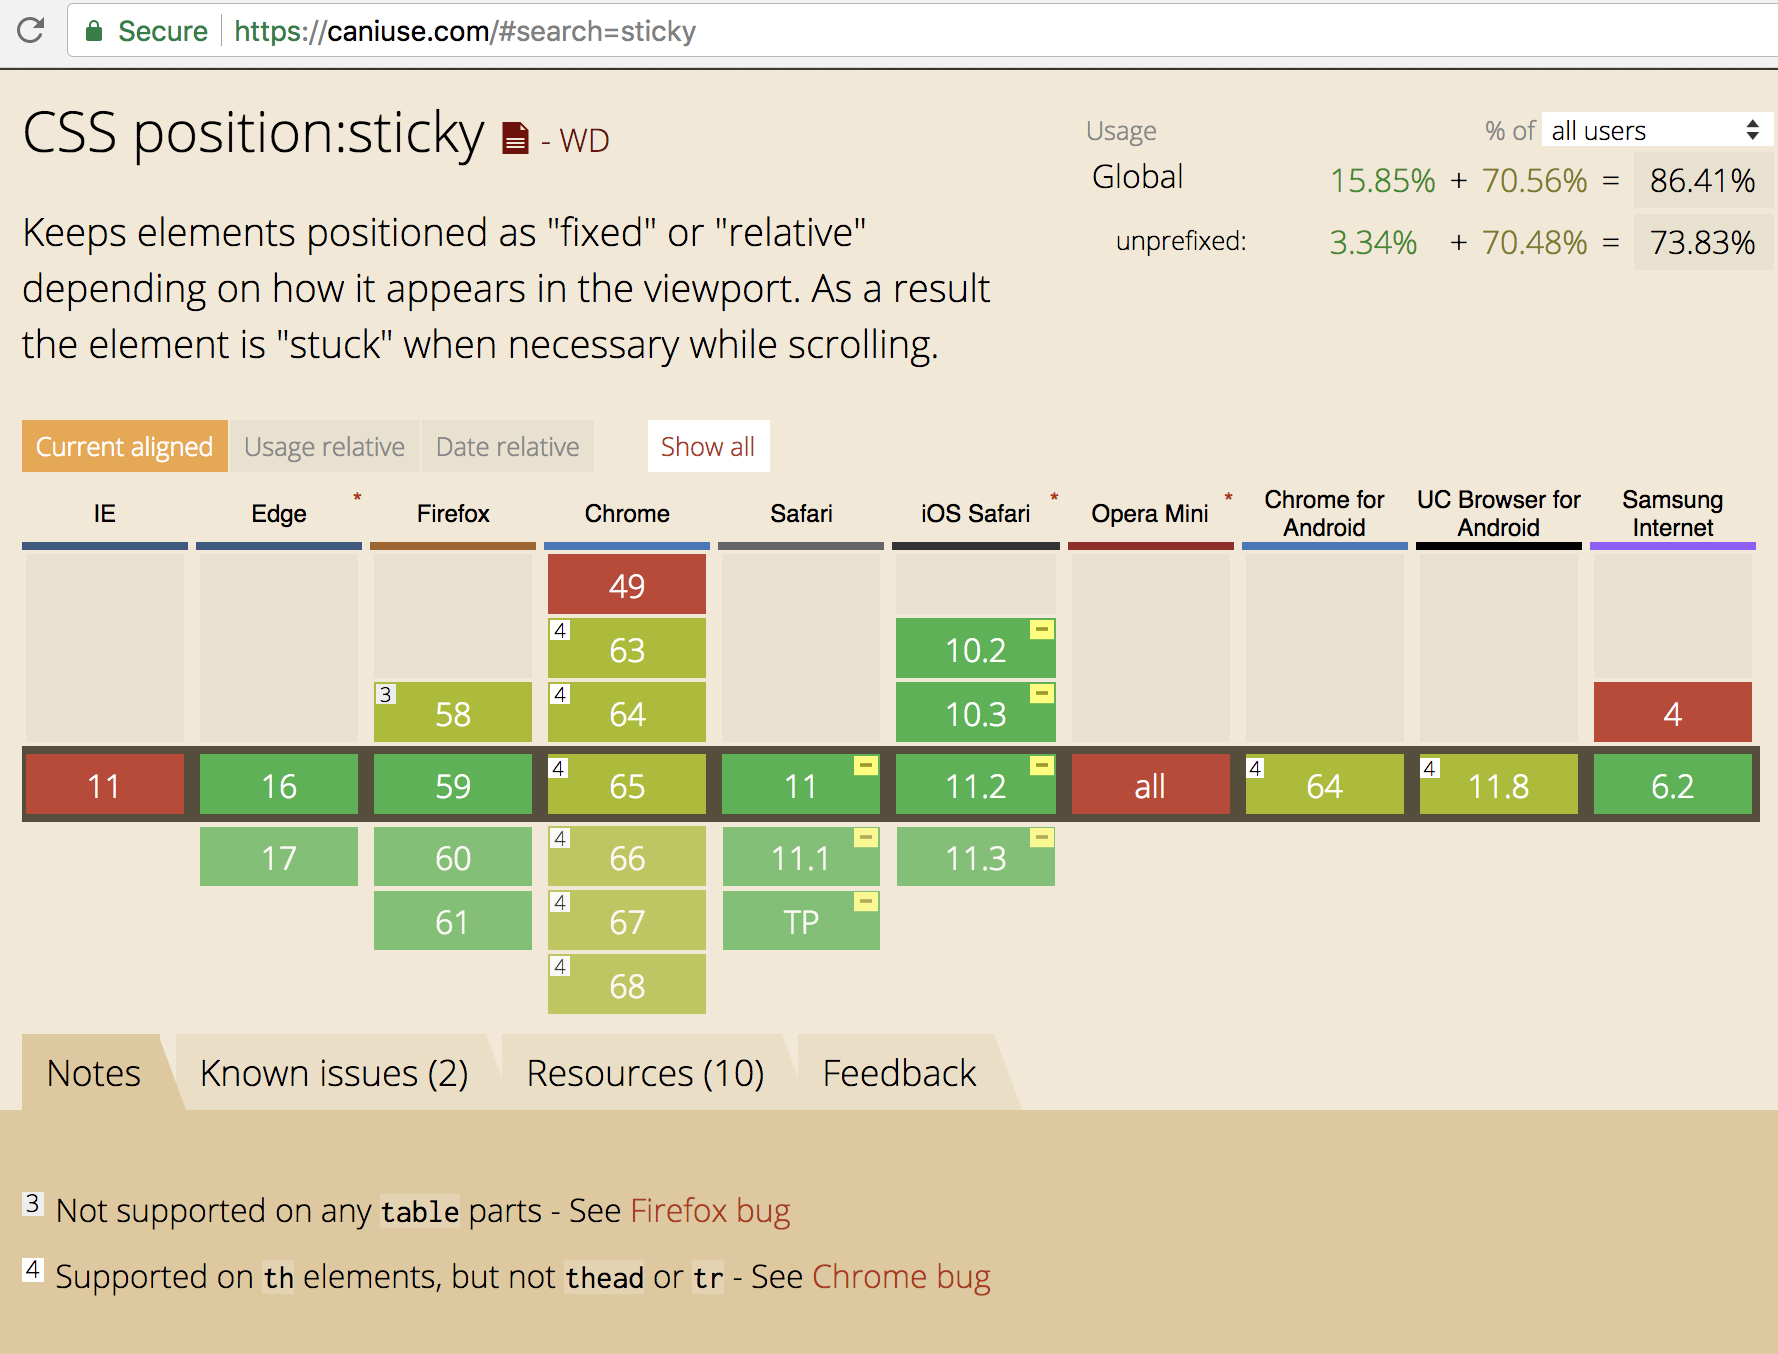The width and height of the screenshot is (1778, 1354).
Task: Open the Resources (10) tab
Action: 646,1072
